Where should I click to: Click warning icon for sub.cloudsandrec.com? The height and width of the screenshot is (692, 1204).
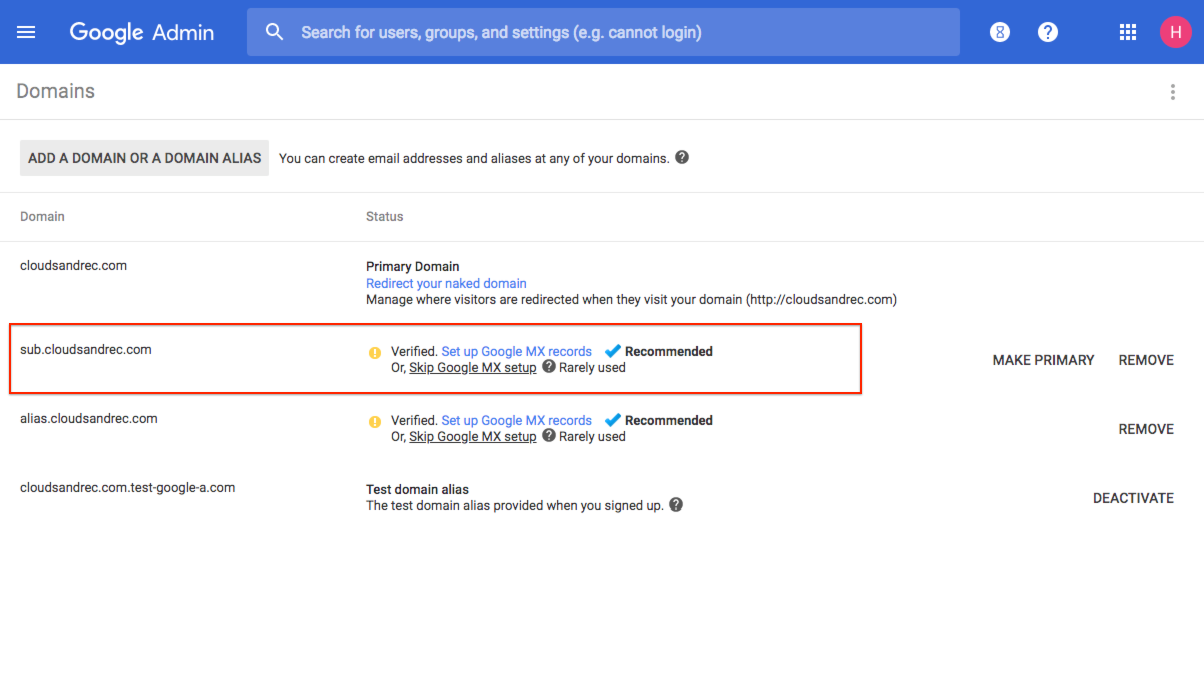point(375,352)
